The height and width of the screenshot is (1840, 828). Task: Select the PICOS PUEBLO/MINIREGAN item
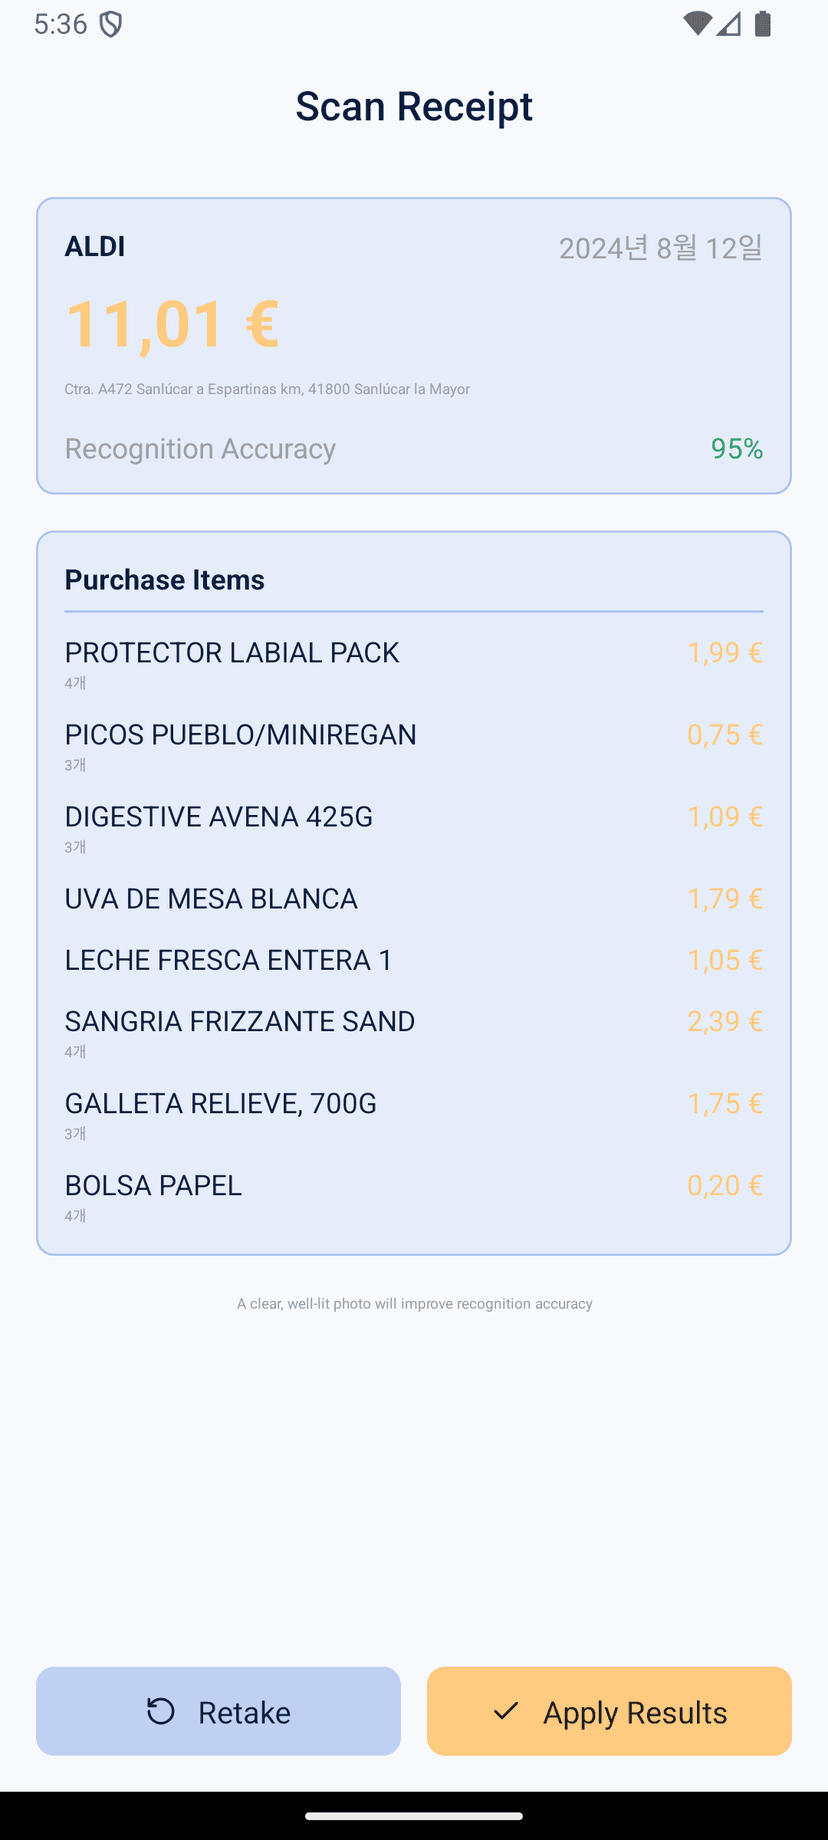tap(414, 746)
